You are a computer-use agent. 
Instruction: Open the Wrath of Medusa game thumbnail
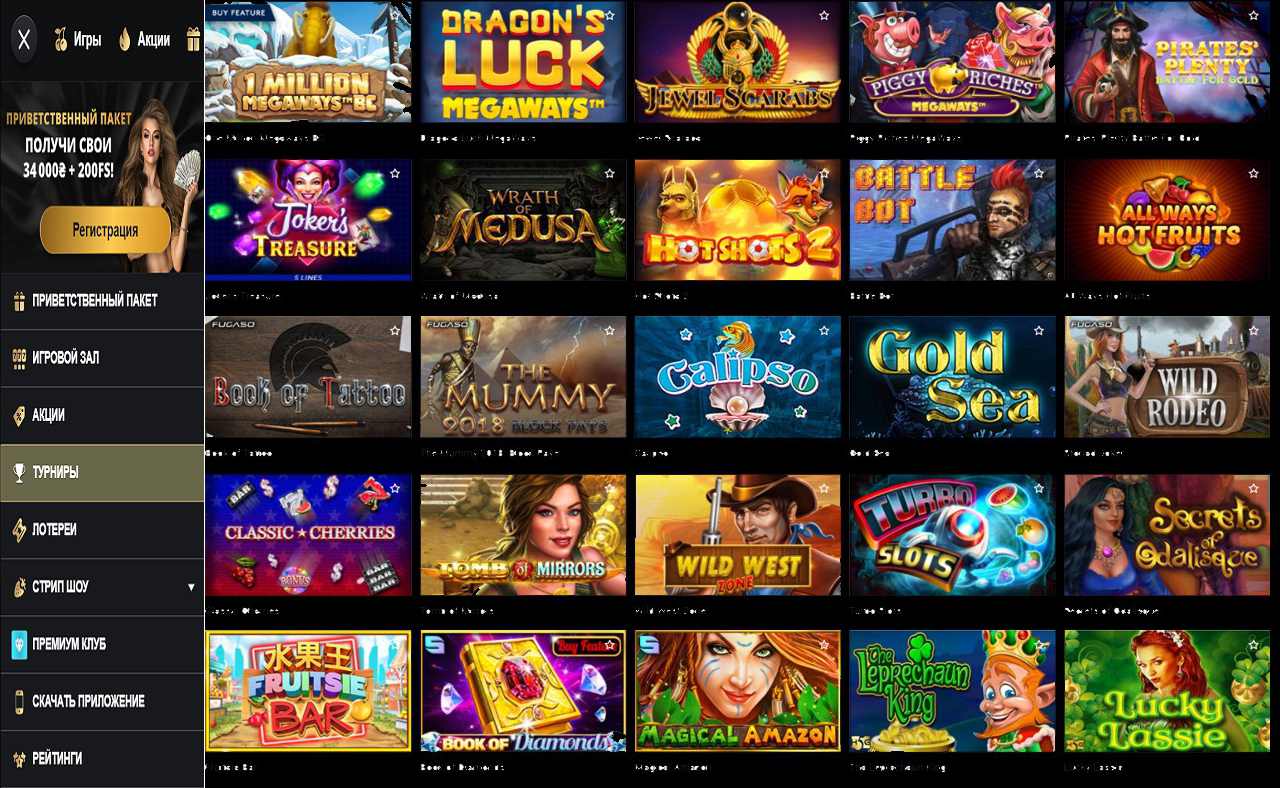click(523, 220)
